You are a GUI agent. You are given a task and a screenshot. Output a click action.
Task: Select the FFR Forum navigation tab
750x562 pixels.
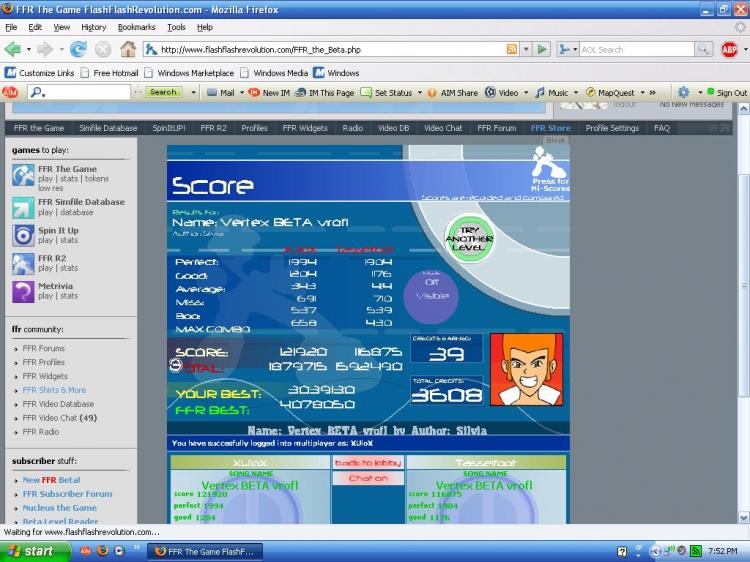496,128
